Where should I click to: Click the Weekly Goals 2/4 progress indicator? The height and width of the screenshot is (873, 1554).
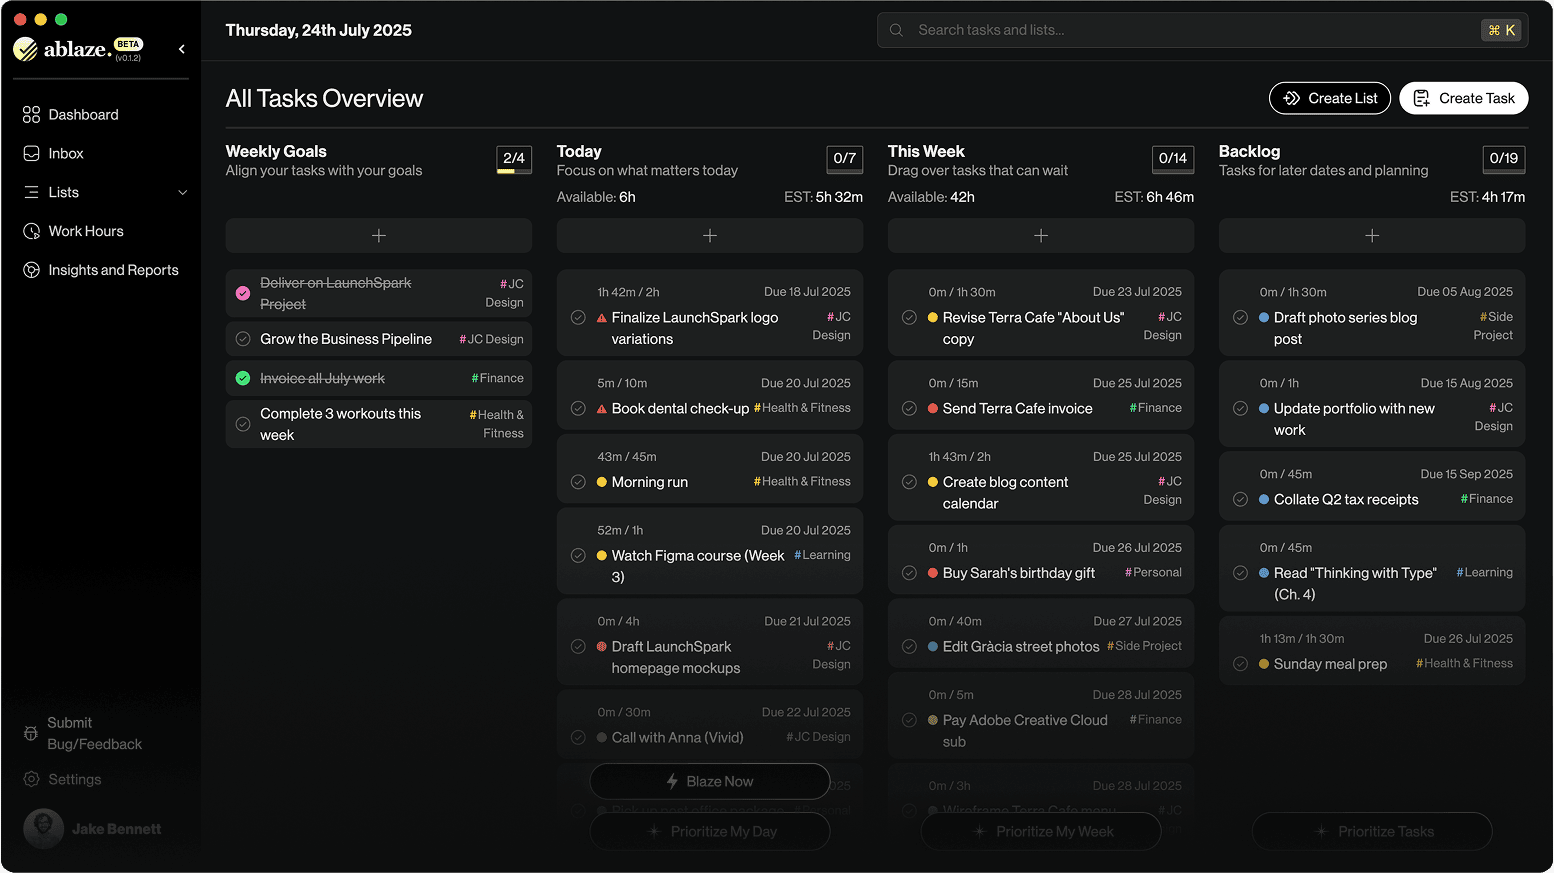click(514, 159)
